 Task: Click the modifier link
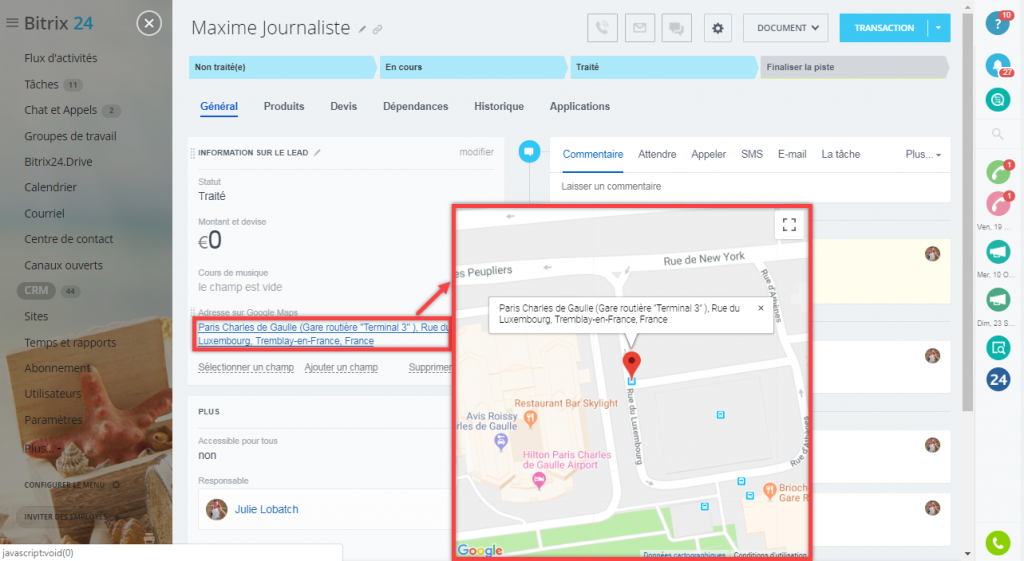click(x=476, y=152)
